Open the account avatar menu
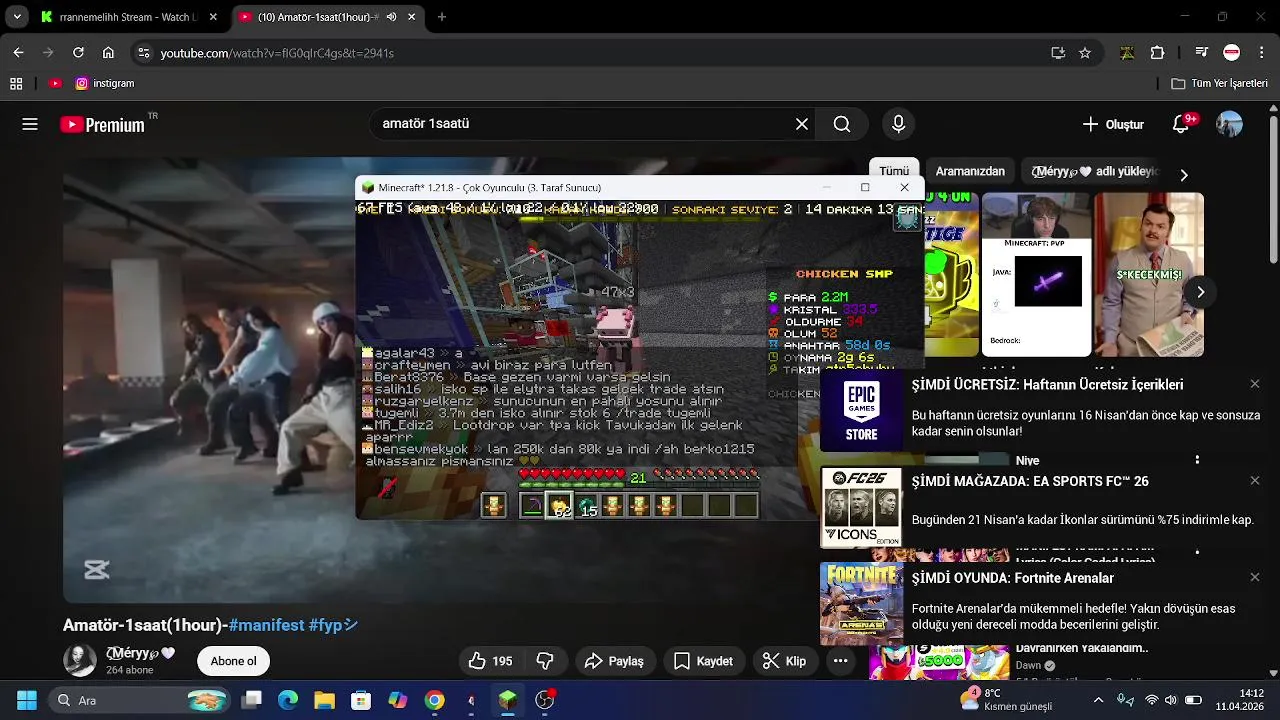 coord(1229,124)
